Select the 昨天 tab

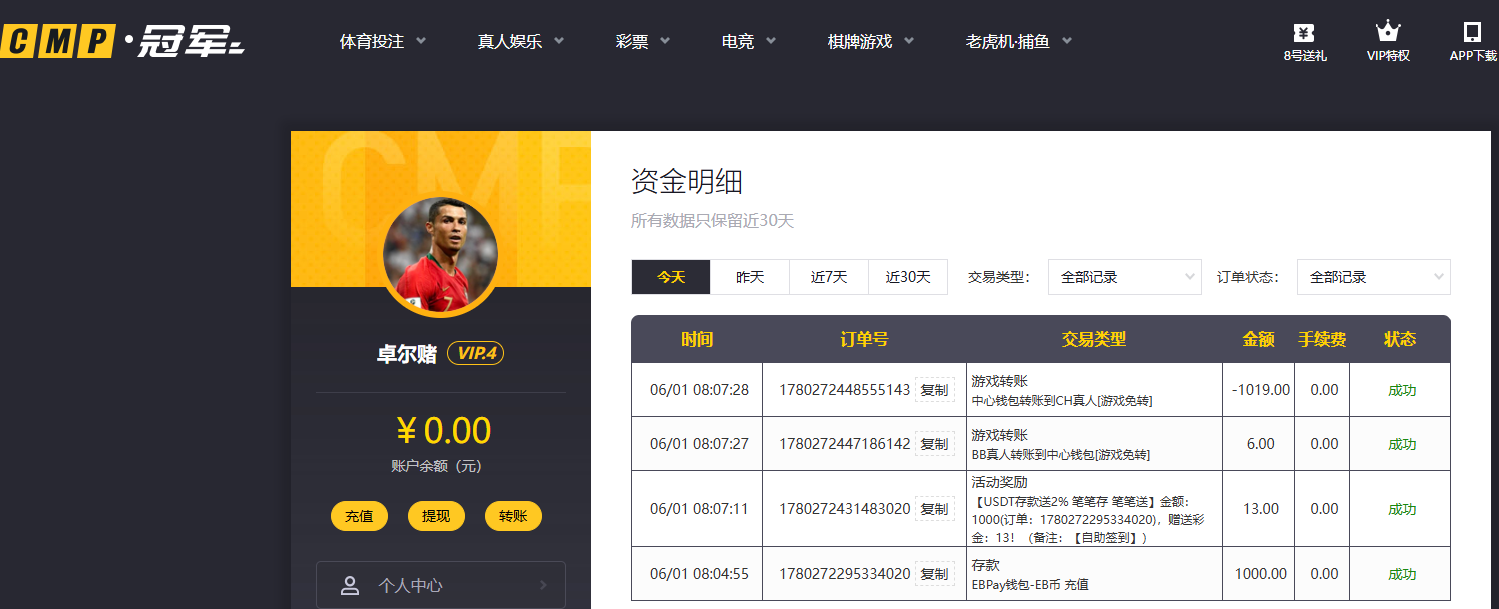point(750,277)
